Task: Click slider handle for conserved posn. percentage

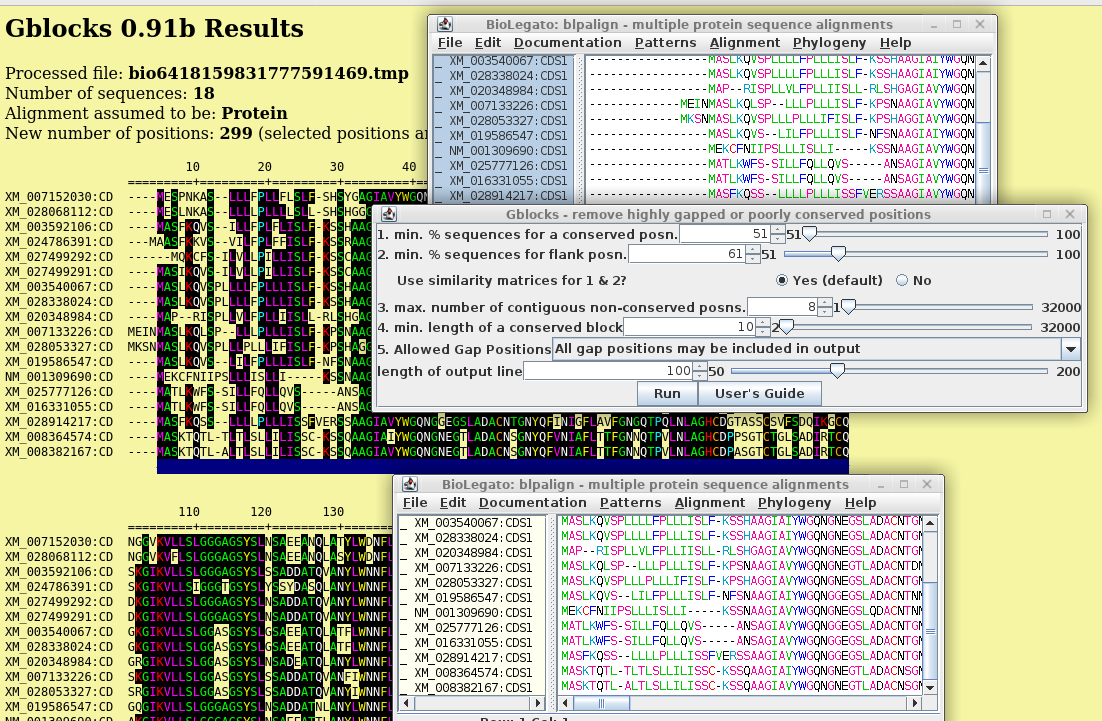Action: tap(810, 234)
